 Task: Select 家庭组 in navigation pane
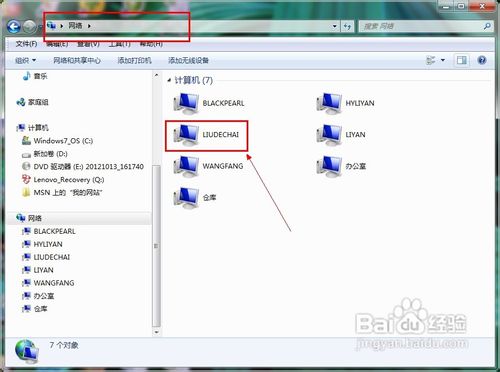(x=32, y=102)
